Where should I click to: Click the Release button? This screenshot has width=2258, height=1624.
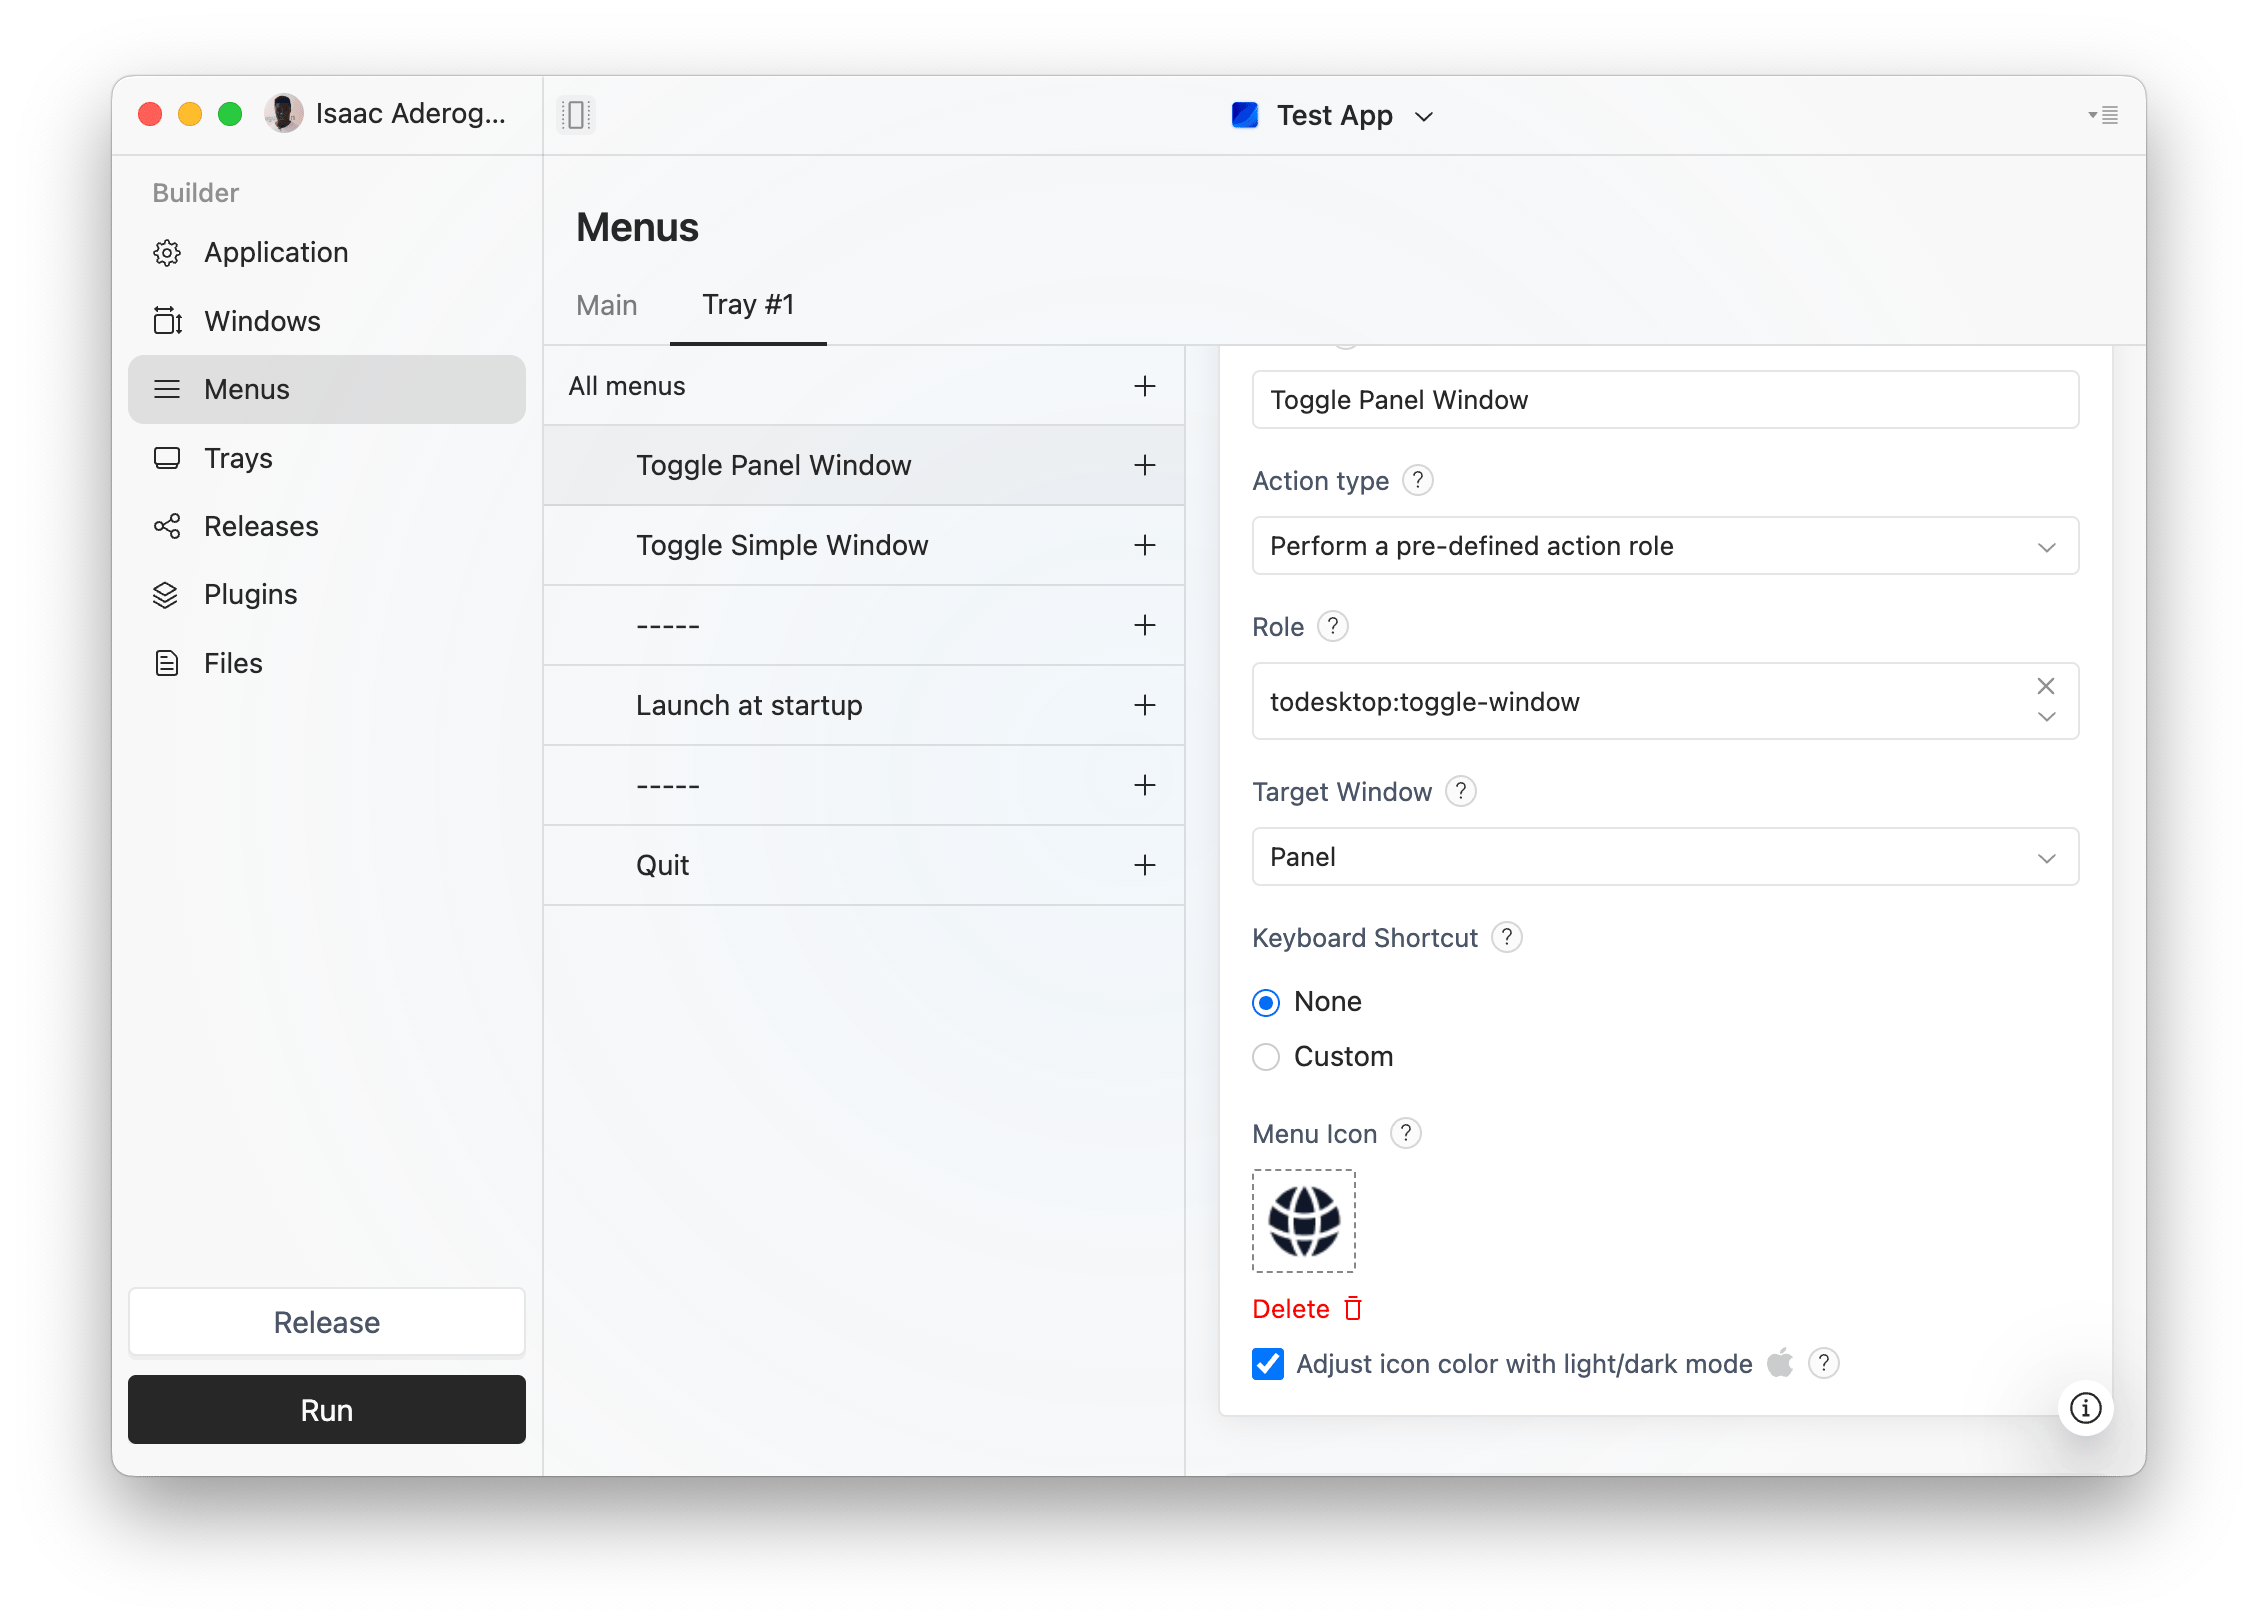pos(326,1321)
